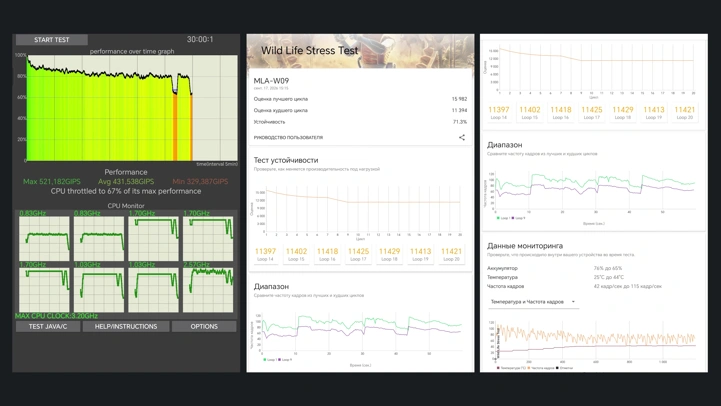Image resolution: width=721 pixels, height=406 pixels.
Task: Click the MAX CPU CLOCK:3.20GHz label
Action: pyautogui.click(x=56, y=316)
